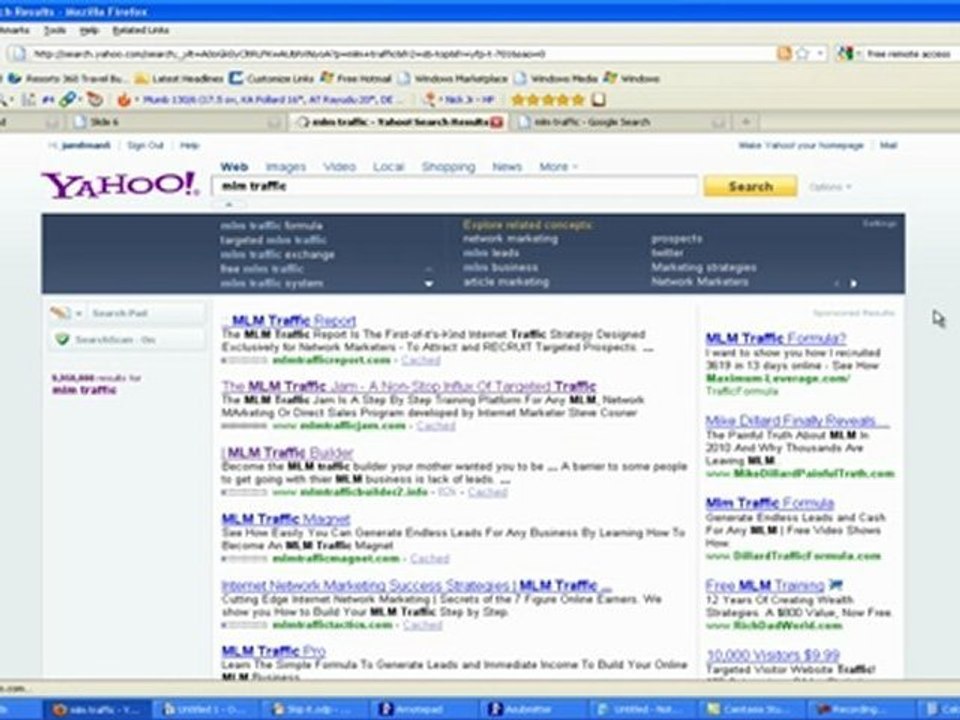This screenshot has width=960, height=720.
Task: Bookmark this page with star icon
Action: [802, 54]
